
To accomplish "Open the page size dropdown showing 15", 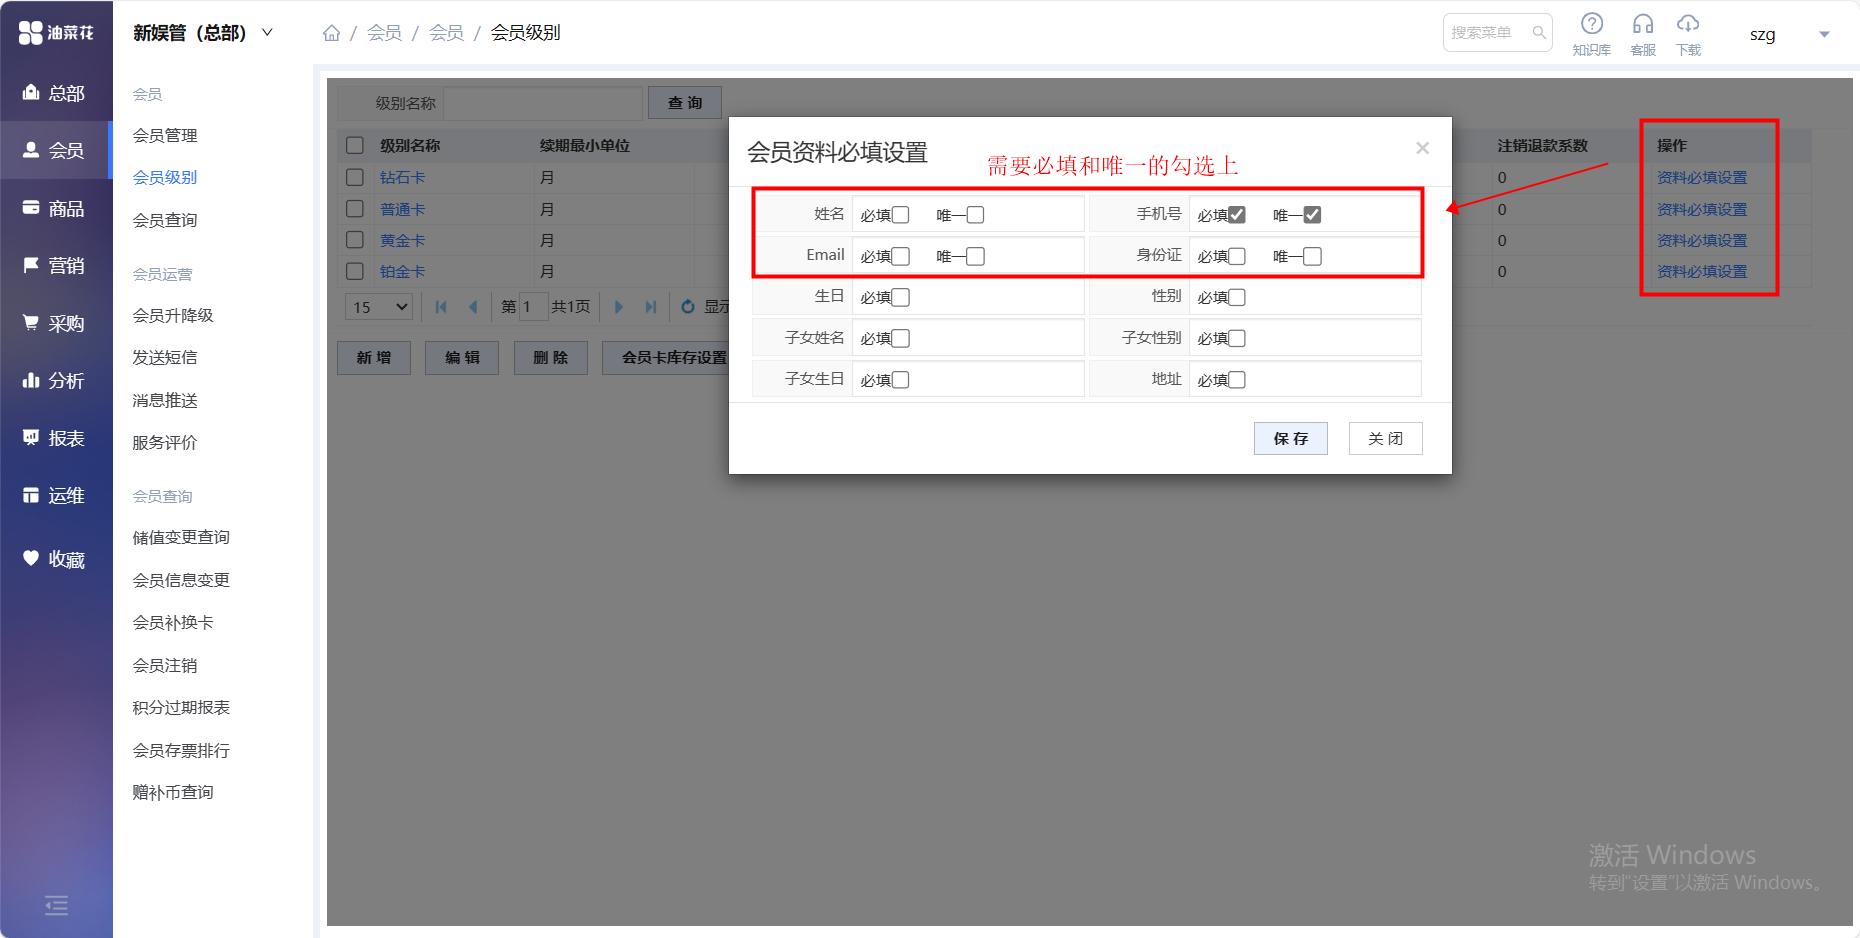I will [379, 307].
